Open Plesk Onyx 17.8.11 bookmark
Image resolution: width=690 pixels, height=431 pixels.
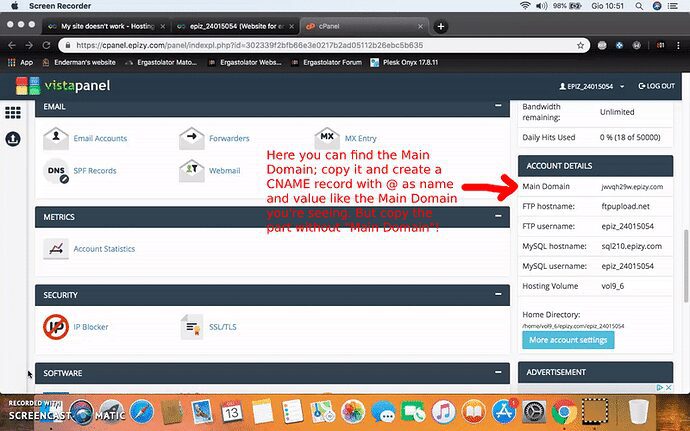tap(404, 63)
